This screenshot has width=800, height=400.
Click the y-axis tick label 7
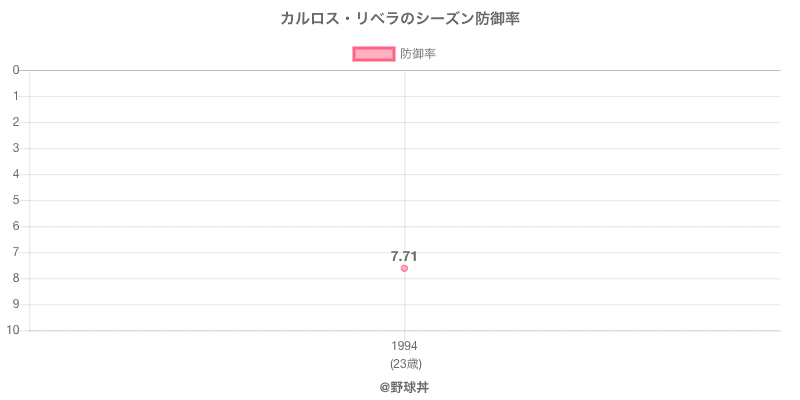click(x=16, y=253)
